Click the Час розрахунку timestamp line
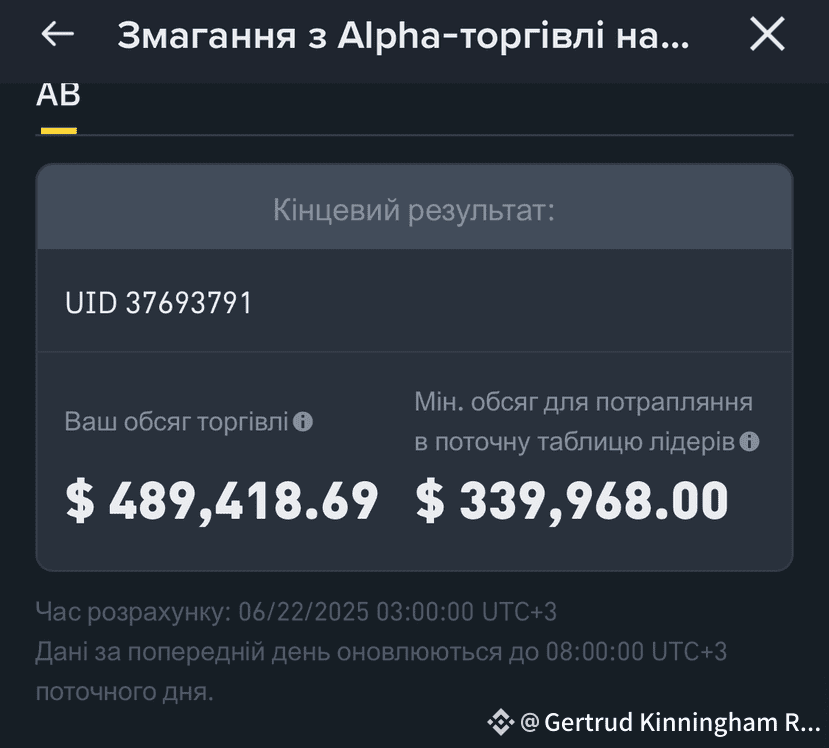This screenshot has width=829, height=748. pyautogui.click(x=296, y=612)
